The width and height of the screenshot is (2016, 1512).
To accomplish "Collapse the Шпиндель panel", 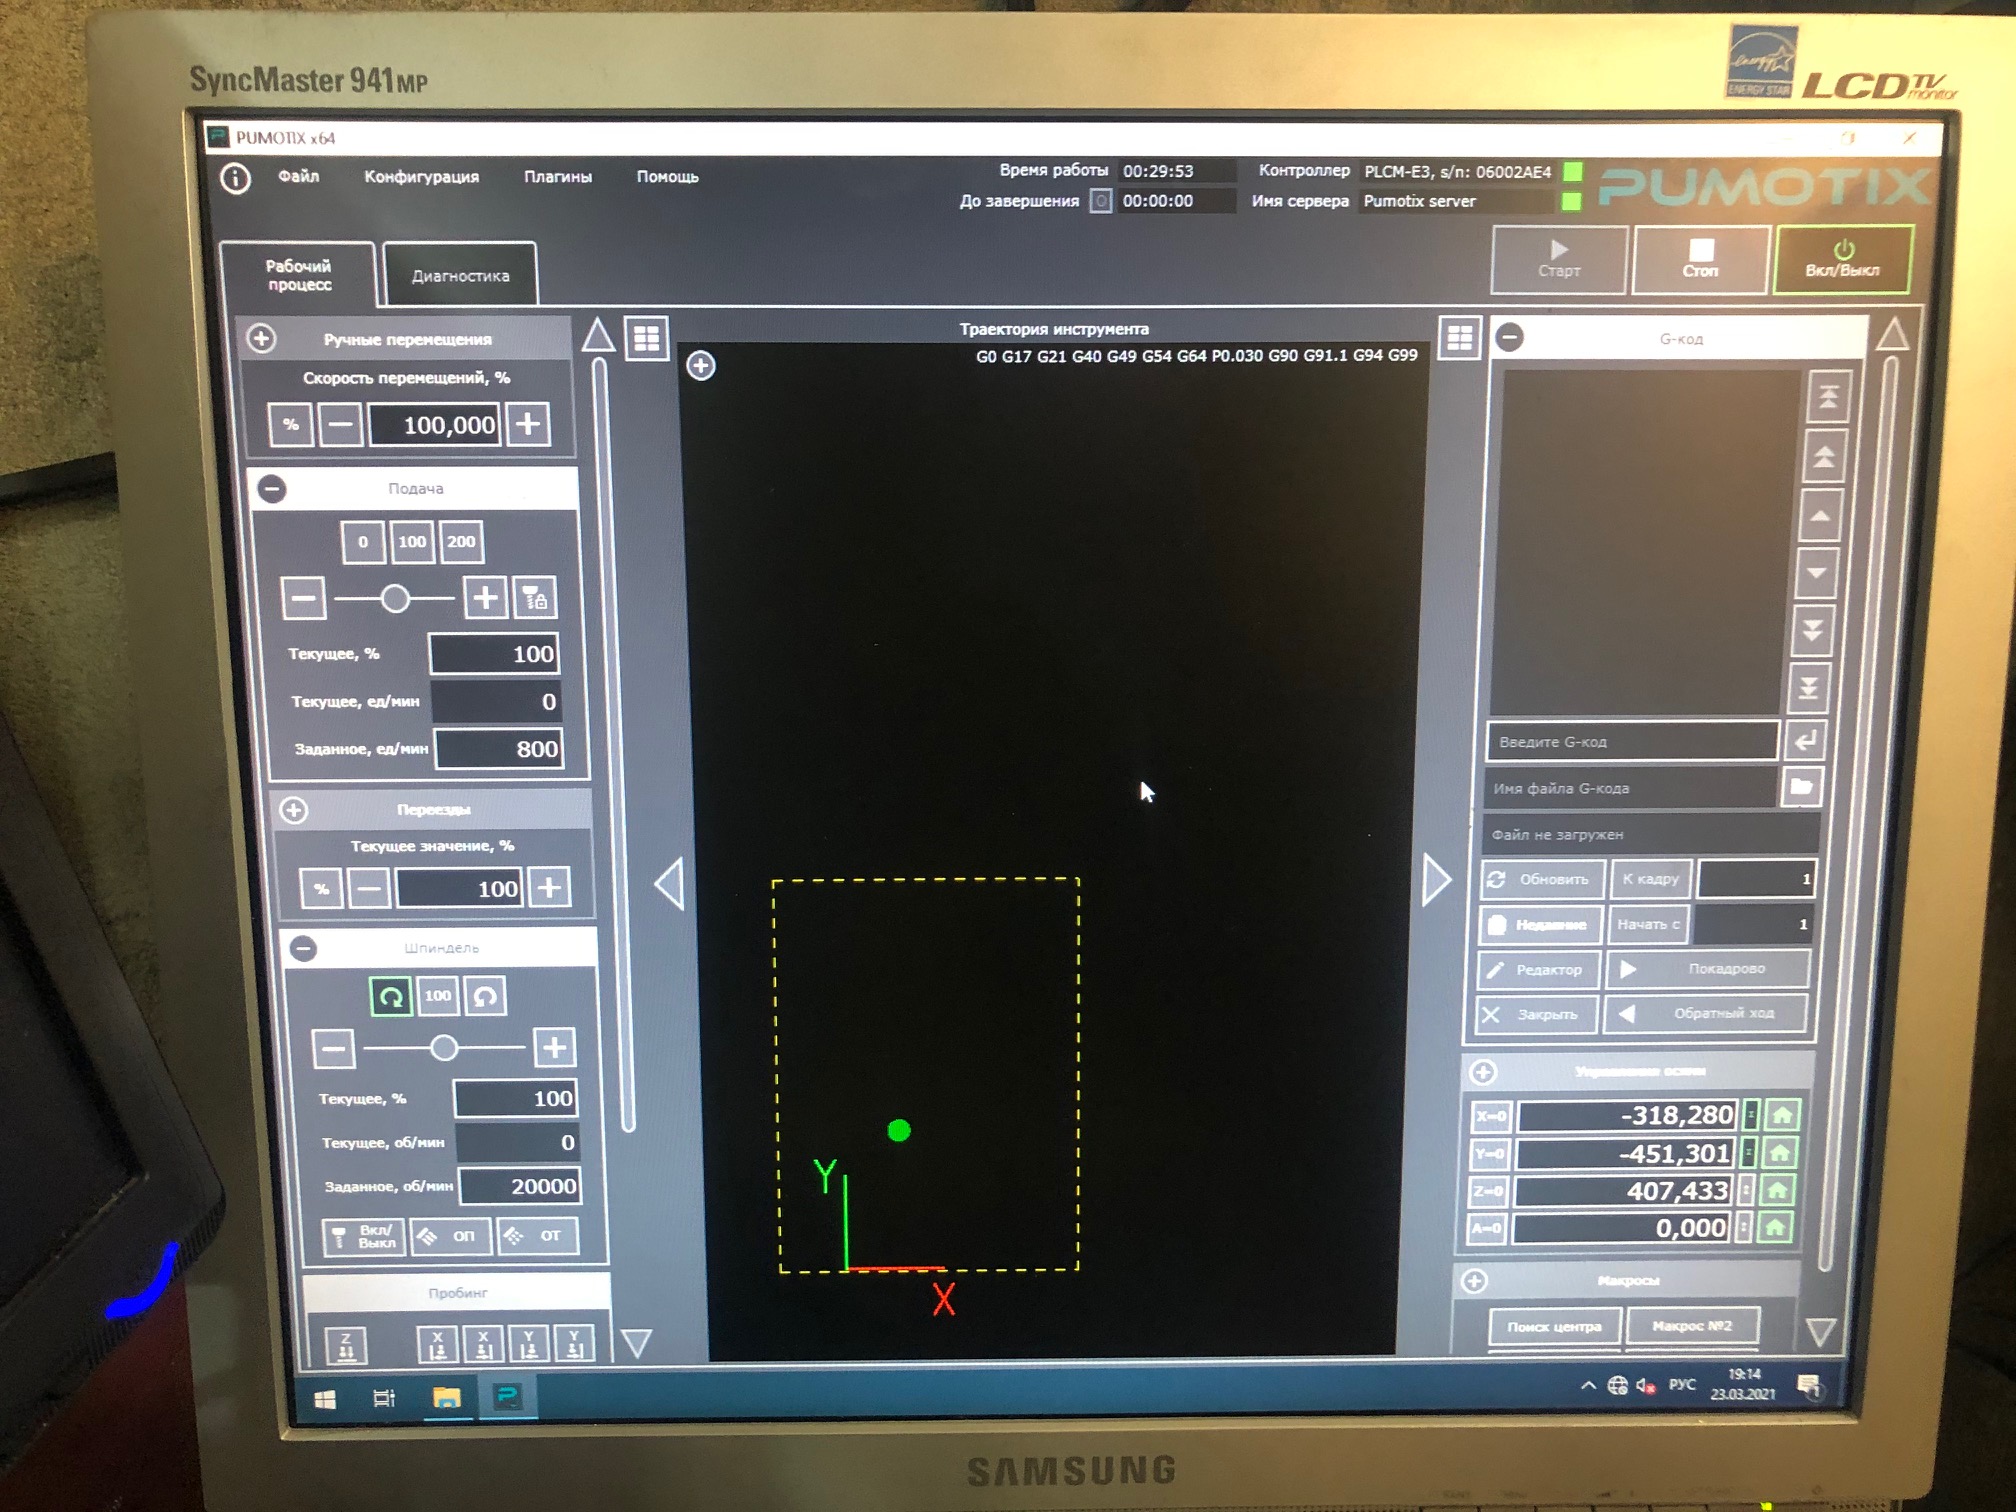I will click(x=303, y=947).
